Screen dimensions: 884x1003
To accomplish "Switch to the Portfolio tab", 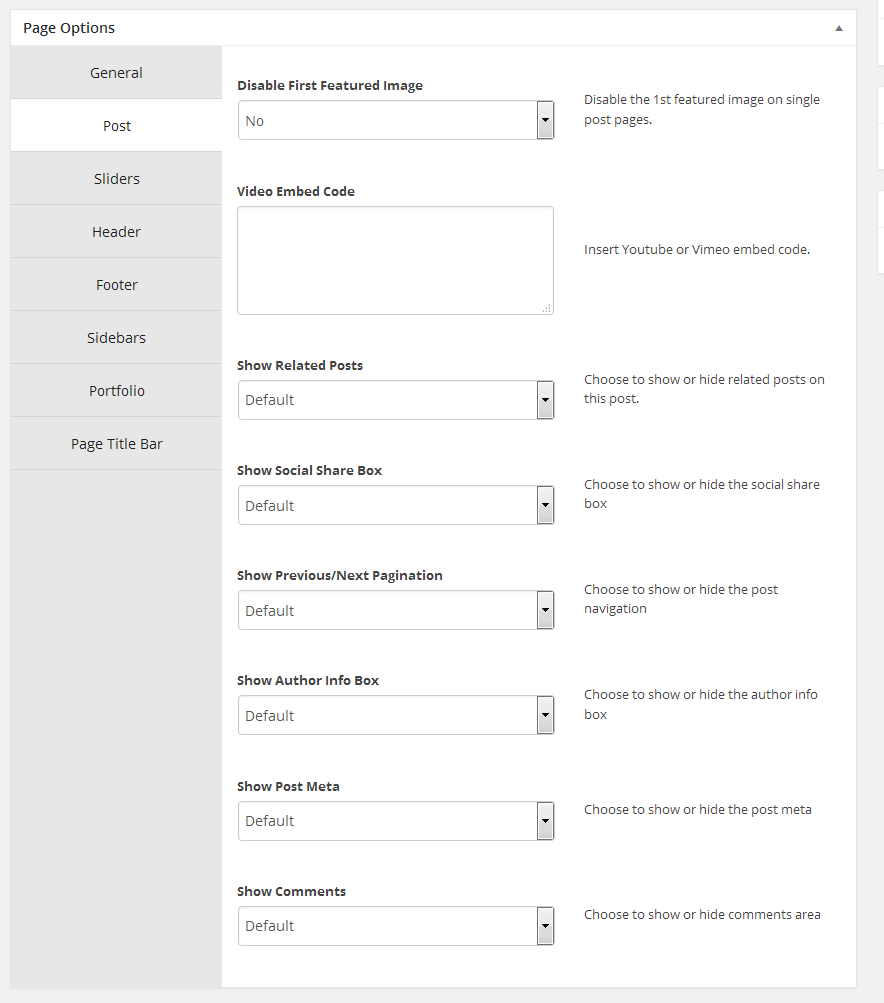I will (x=116, y=391).
